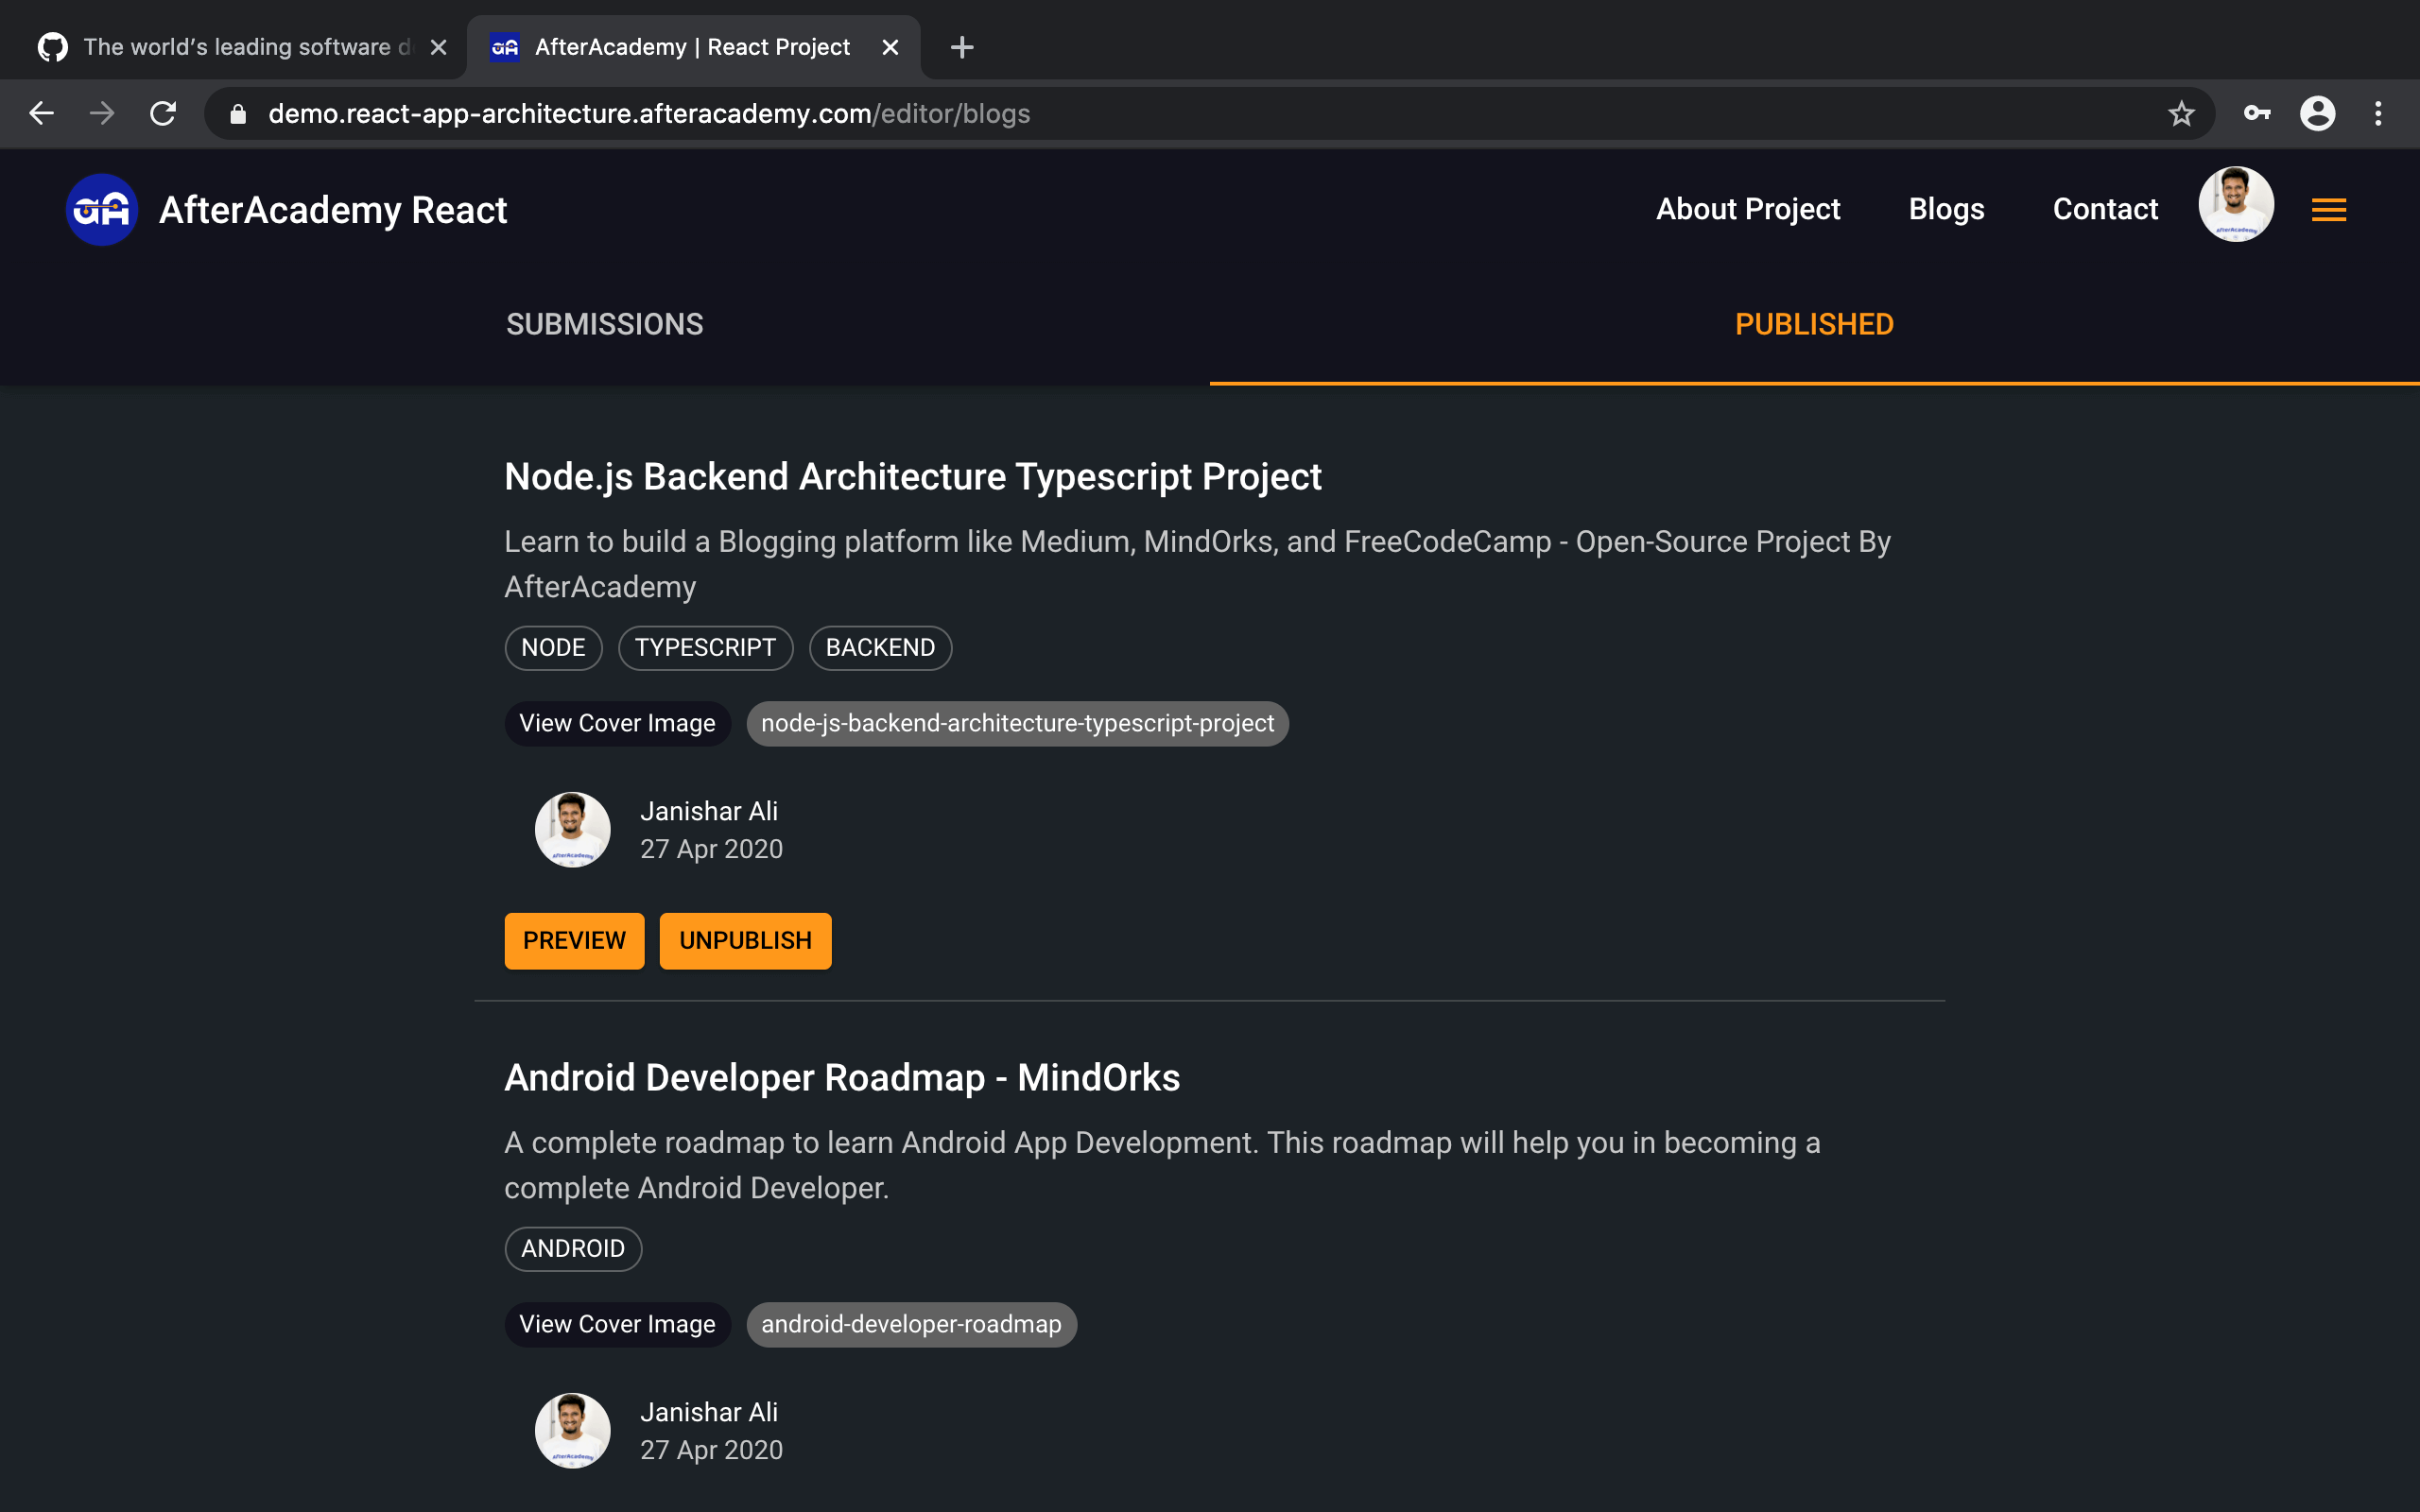Reload the current page
Screen dimensions: 2420x1512
[163, 114]
